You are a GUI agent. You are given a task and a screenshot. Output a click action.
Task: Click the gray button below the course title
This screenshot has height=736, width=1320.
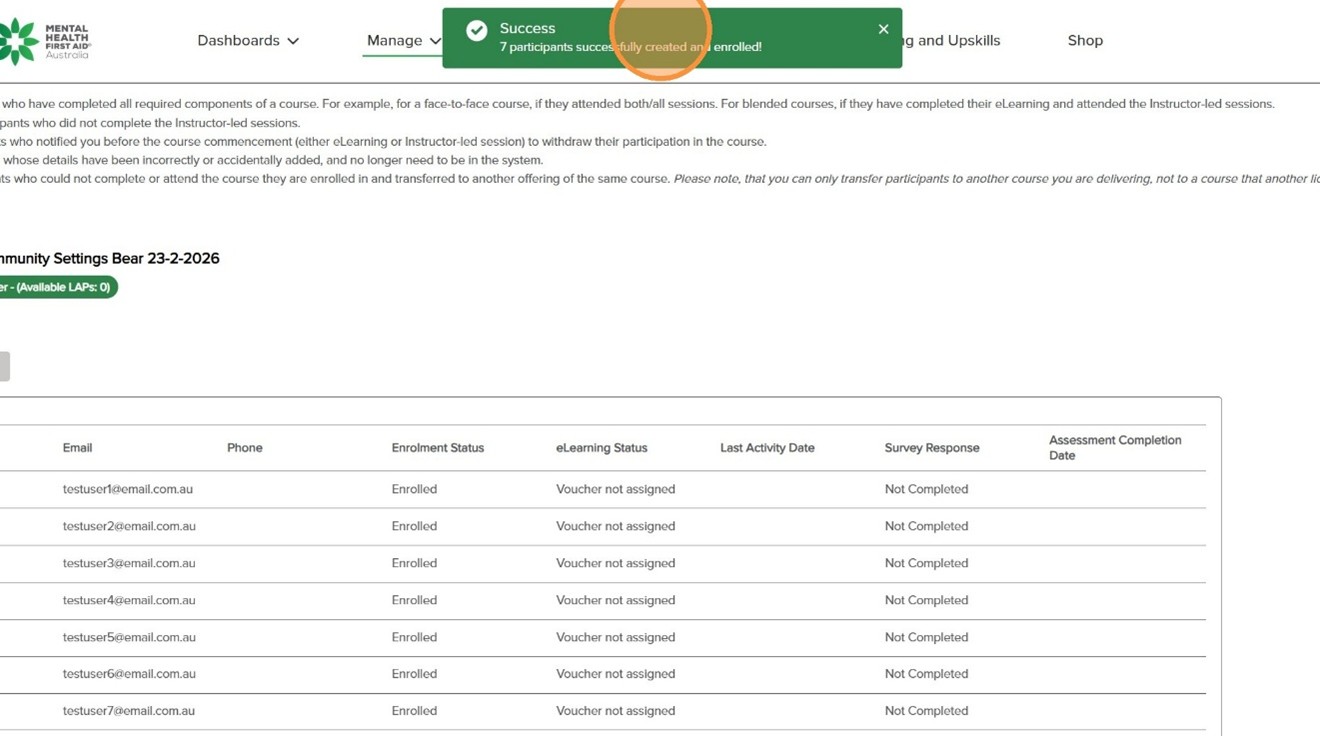point(4,365)
